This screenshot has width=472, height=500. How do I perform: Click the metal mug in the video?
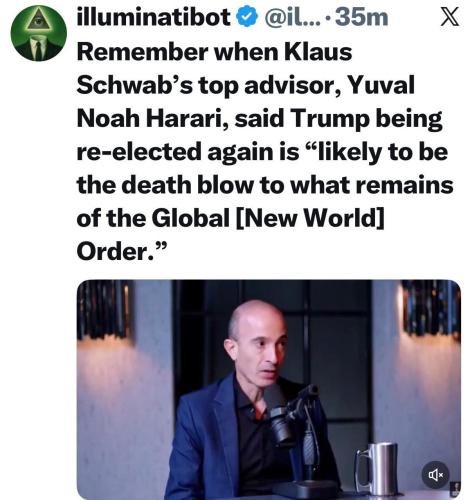click(375, 468)
